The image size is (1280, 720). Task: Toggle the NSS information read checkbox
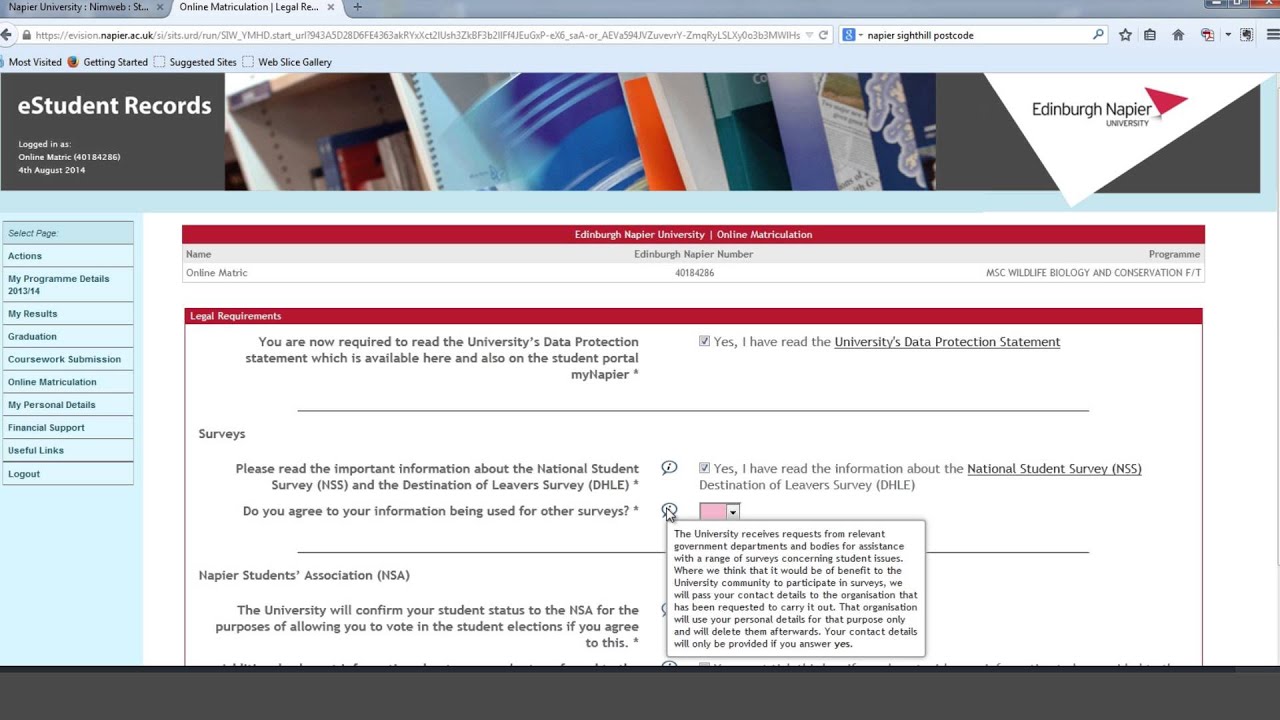pos(704,468)
